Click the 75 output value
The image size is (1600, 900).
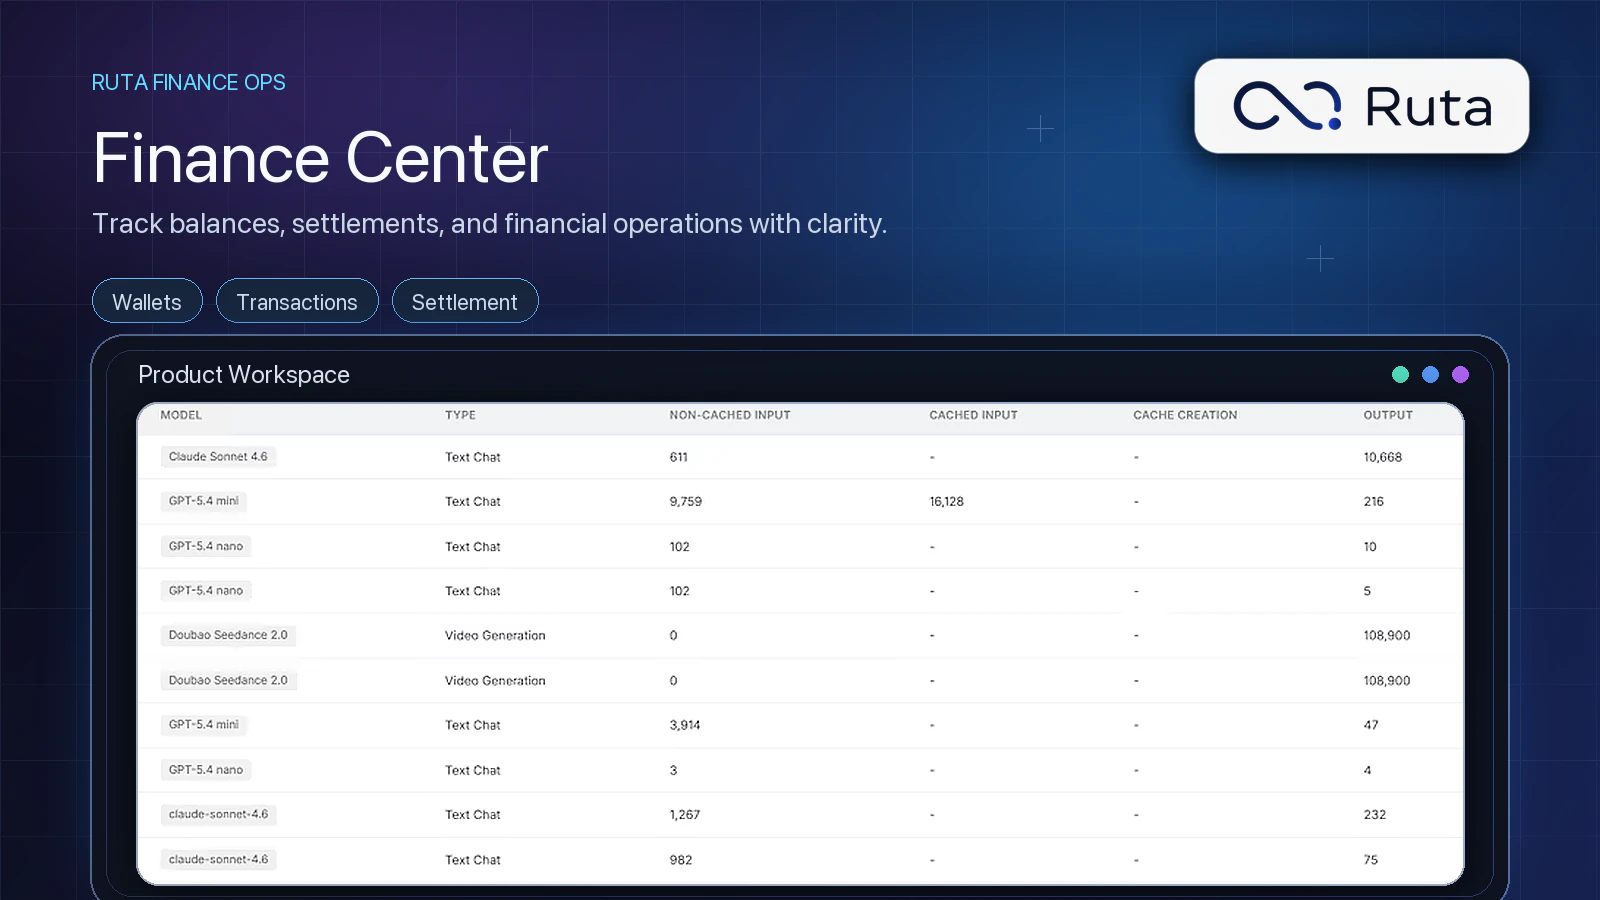click(1371, 860)
